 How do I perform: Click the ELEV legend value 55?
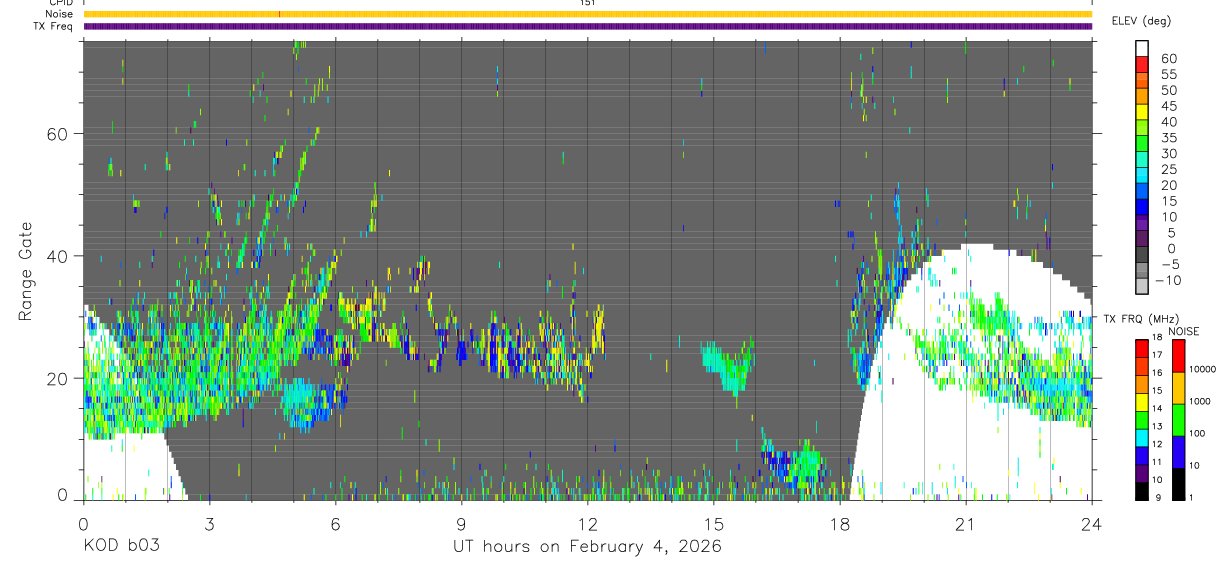[1168, 74]
